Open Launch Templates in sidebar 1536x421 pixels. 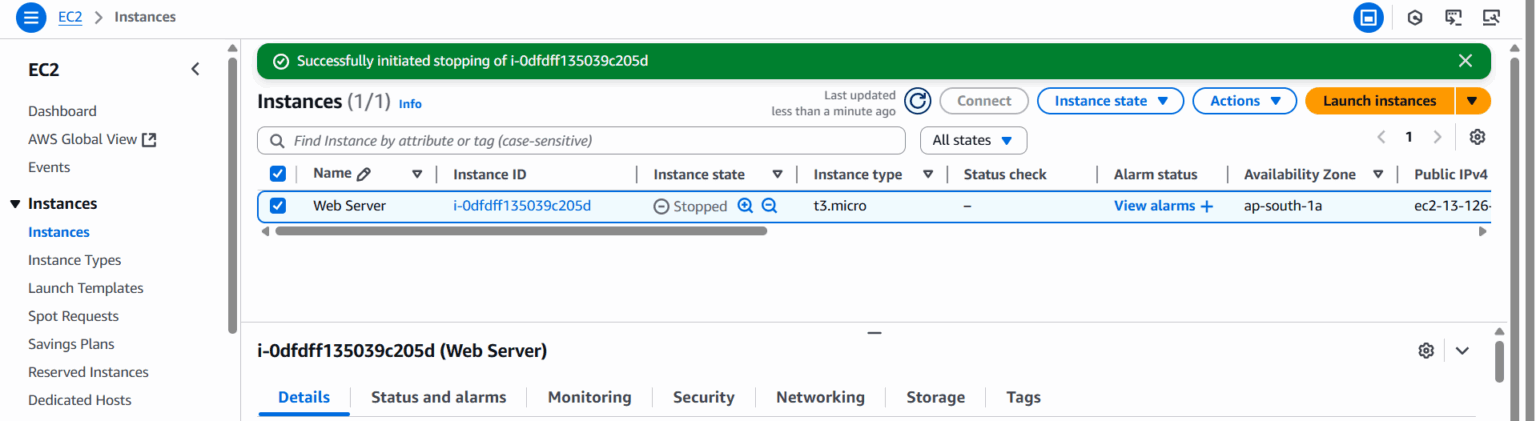coord(86,288)
